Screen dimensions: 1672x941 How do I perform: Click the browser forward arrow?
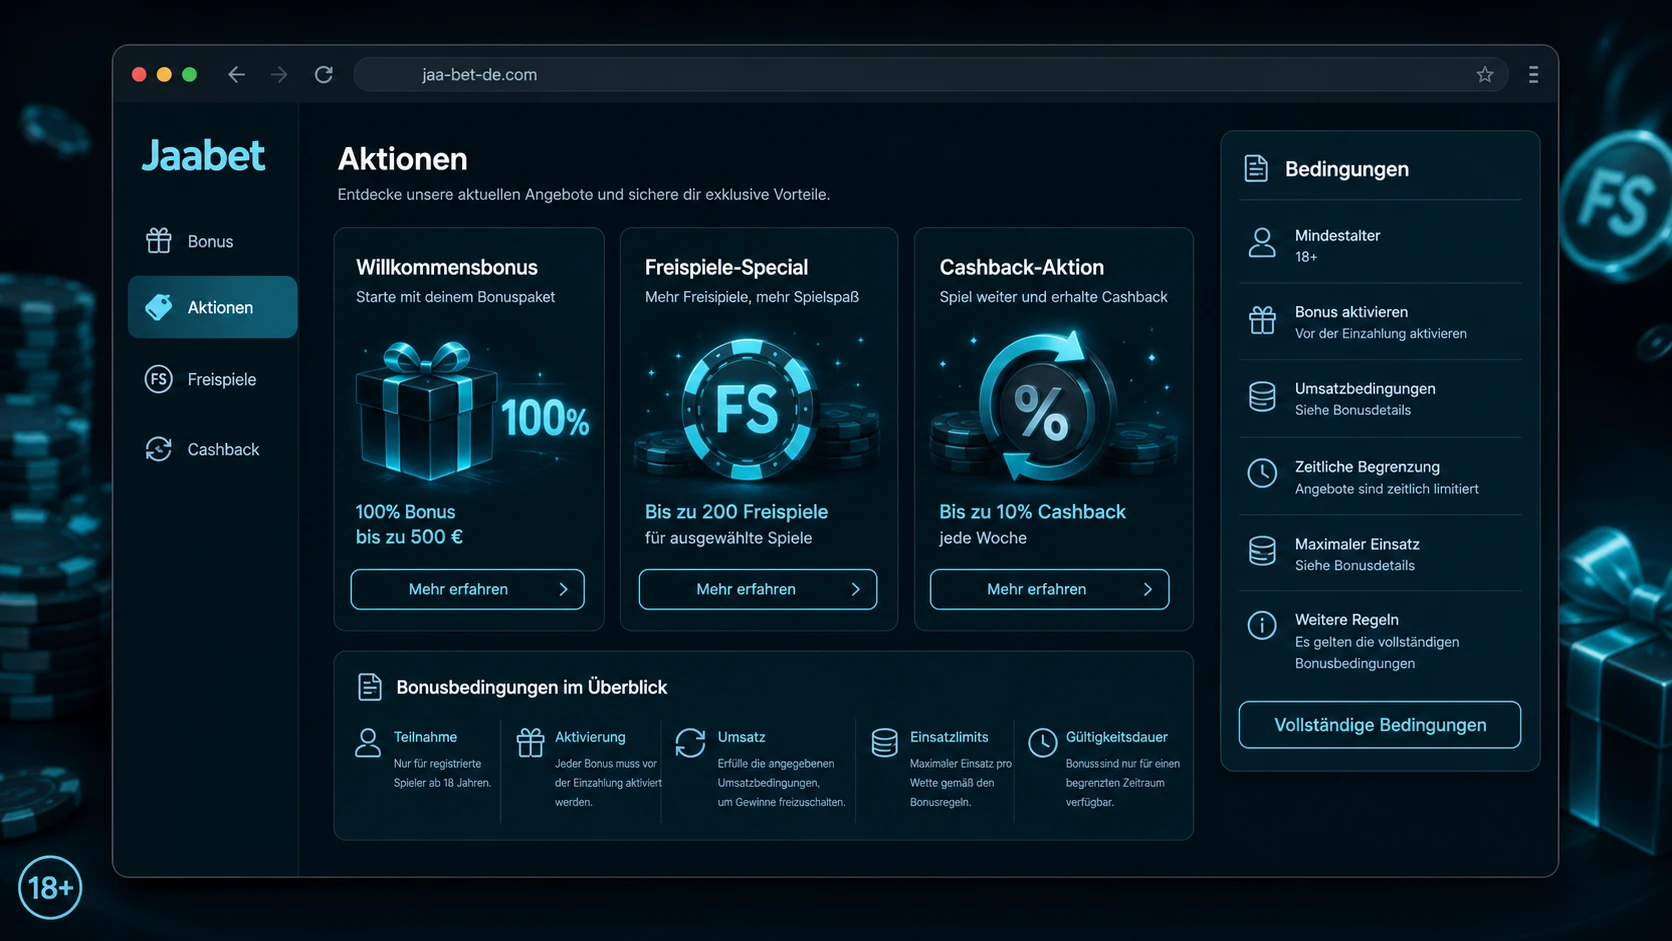point(279,75)
